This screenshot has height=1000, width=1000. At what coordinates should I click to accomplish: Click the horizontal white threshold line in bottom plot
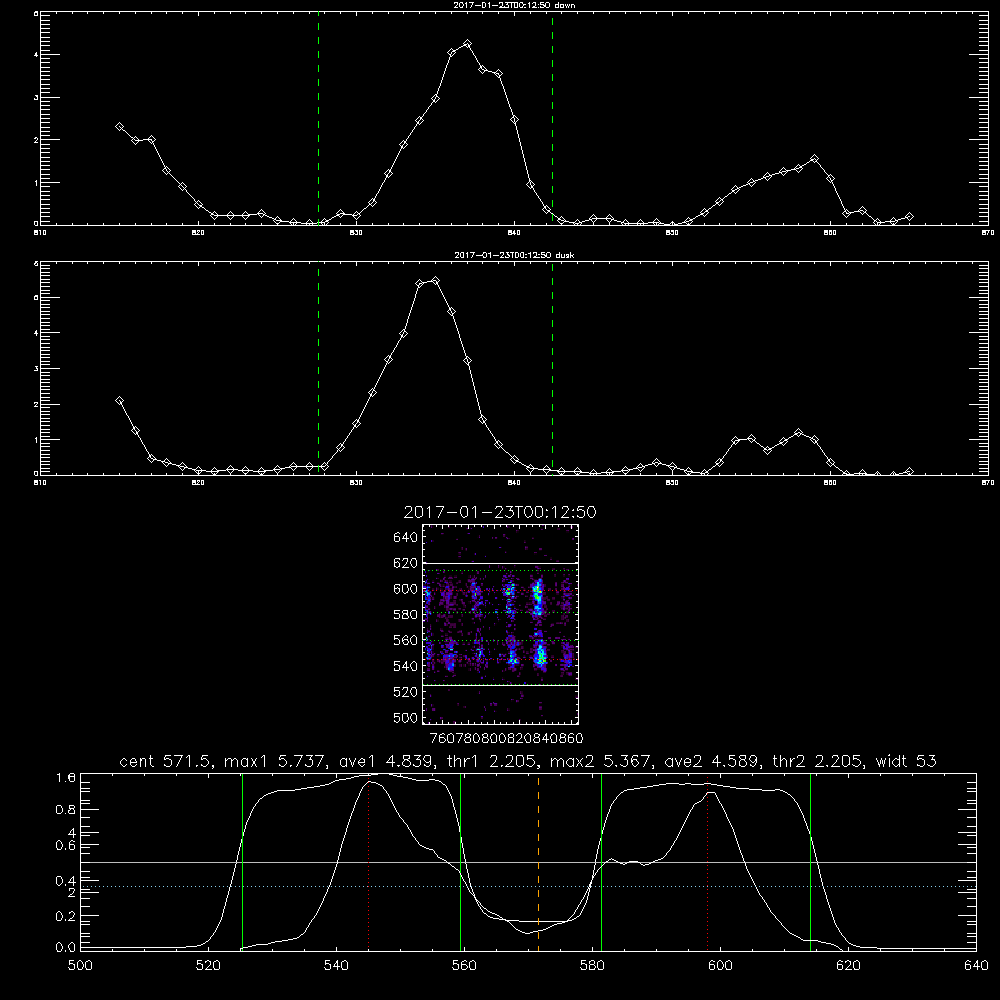click(529, 862)
